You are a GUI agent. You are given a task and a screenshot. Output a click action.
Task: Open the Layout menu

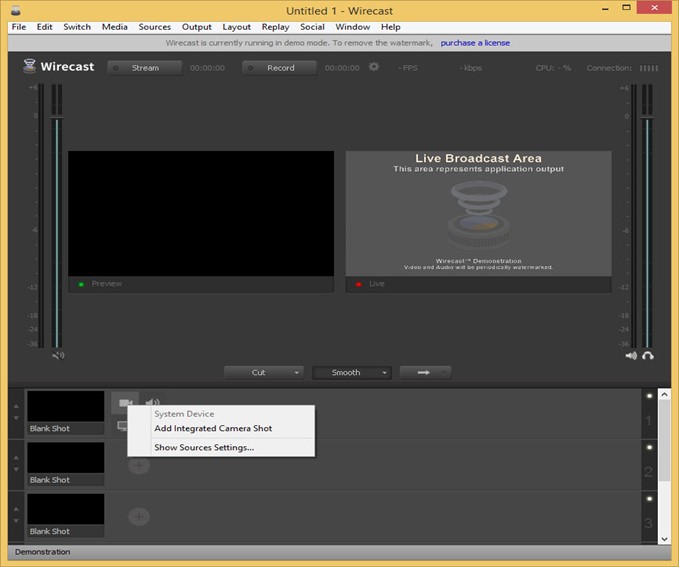[236, 27]
